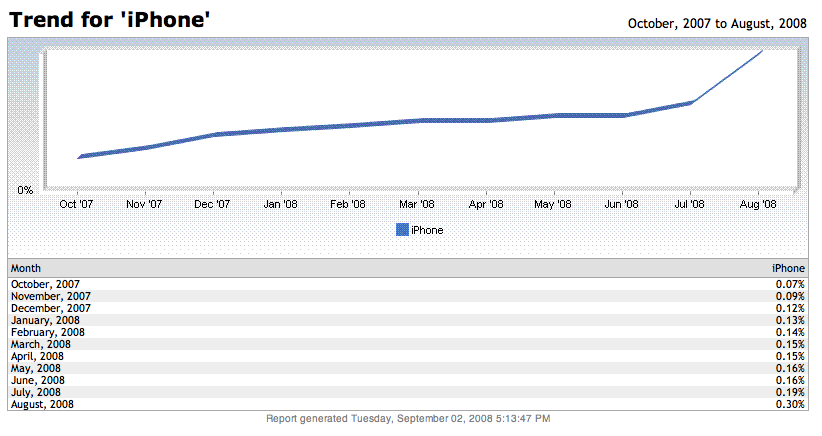The height and width of the screenshot is (436, 822).
Task: Select the iPhone legend label
Action: (x=427, y=230)
